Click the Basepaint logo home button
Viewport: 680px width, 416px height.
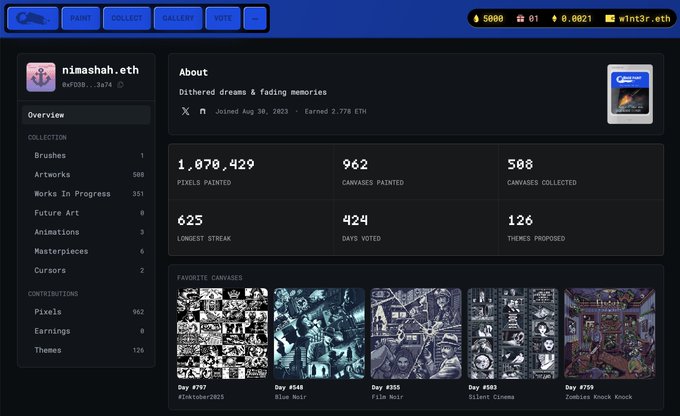33,18
